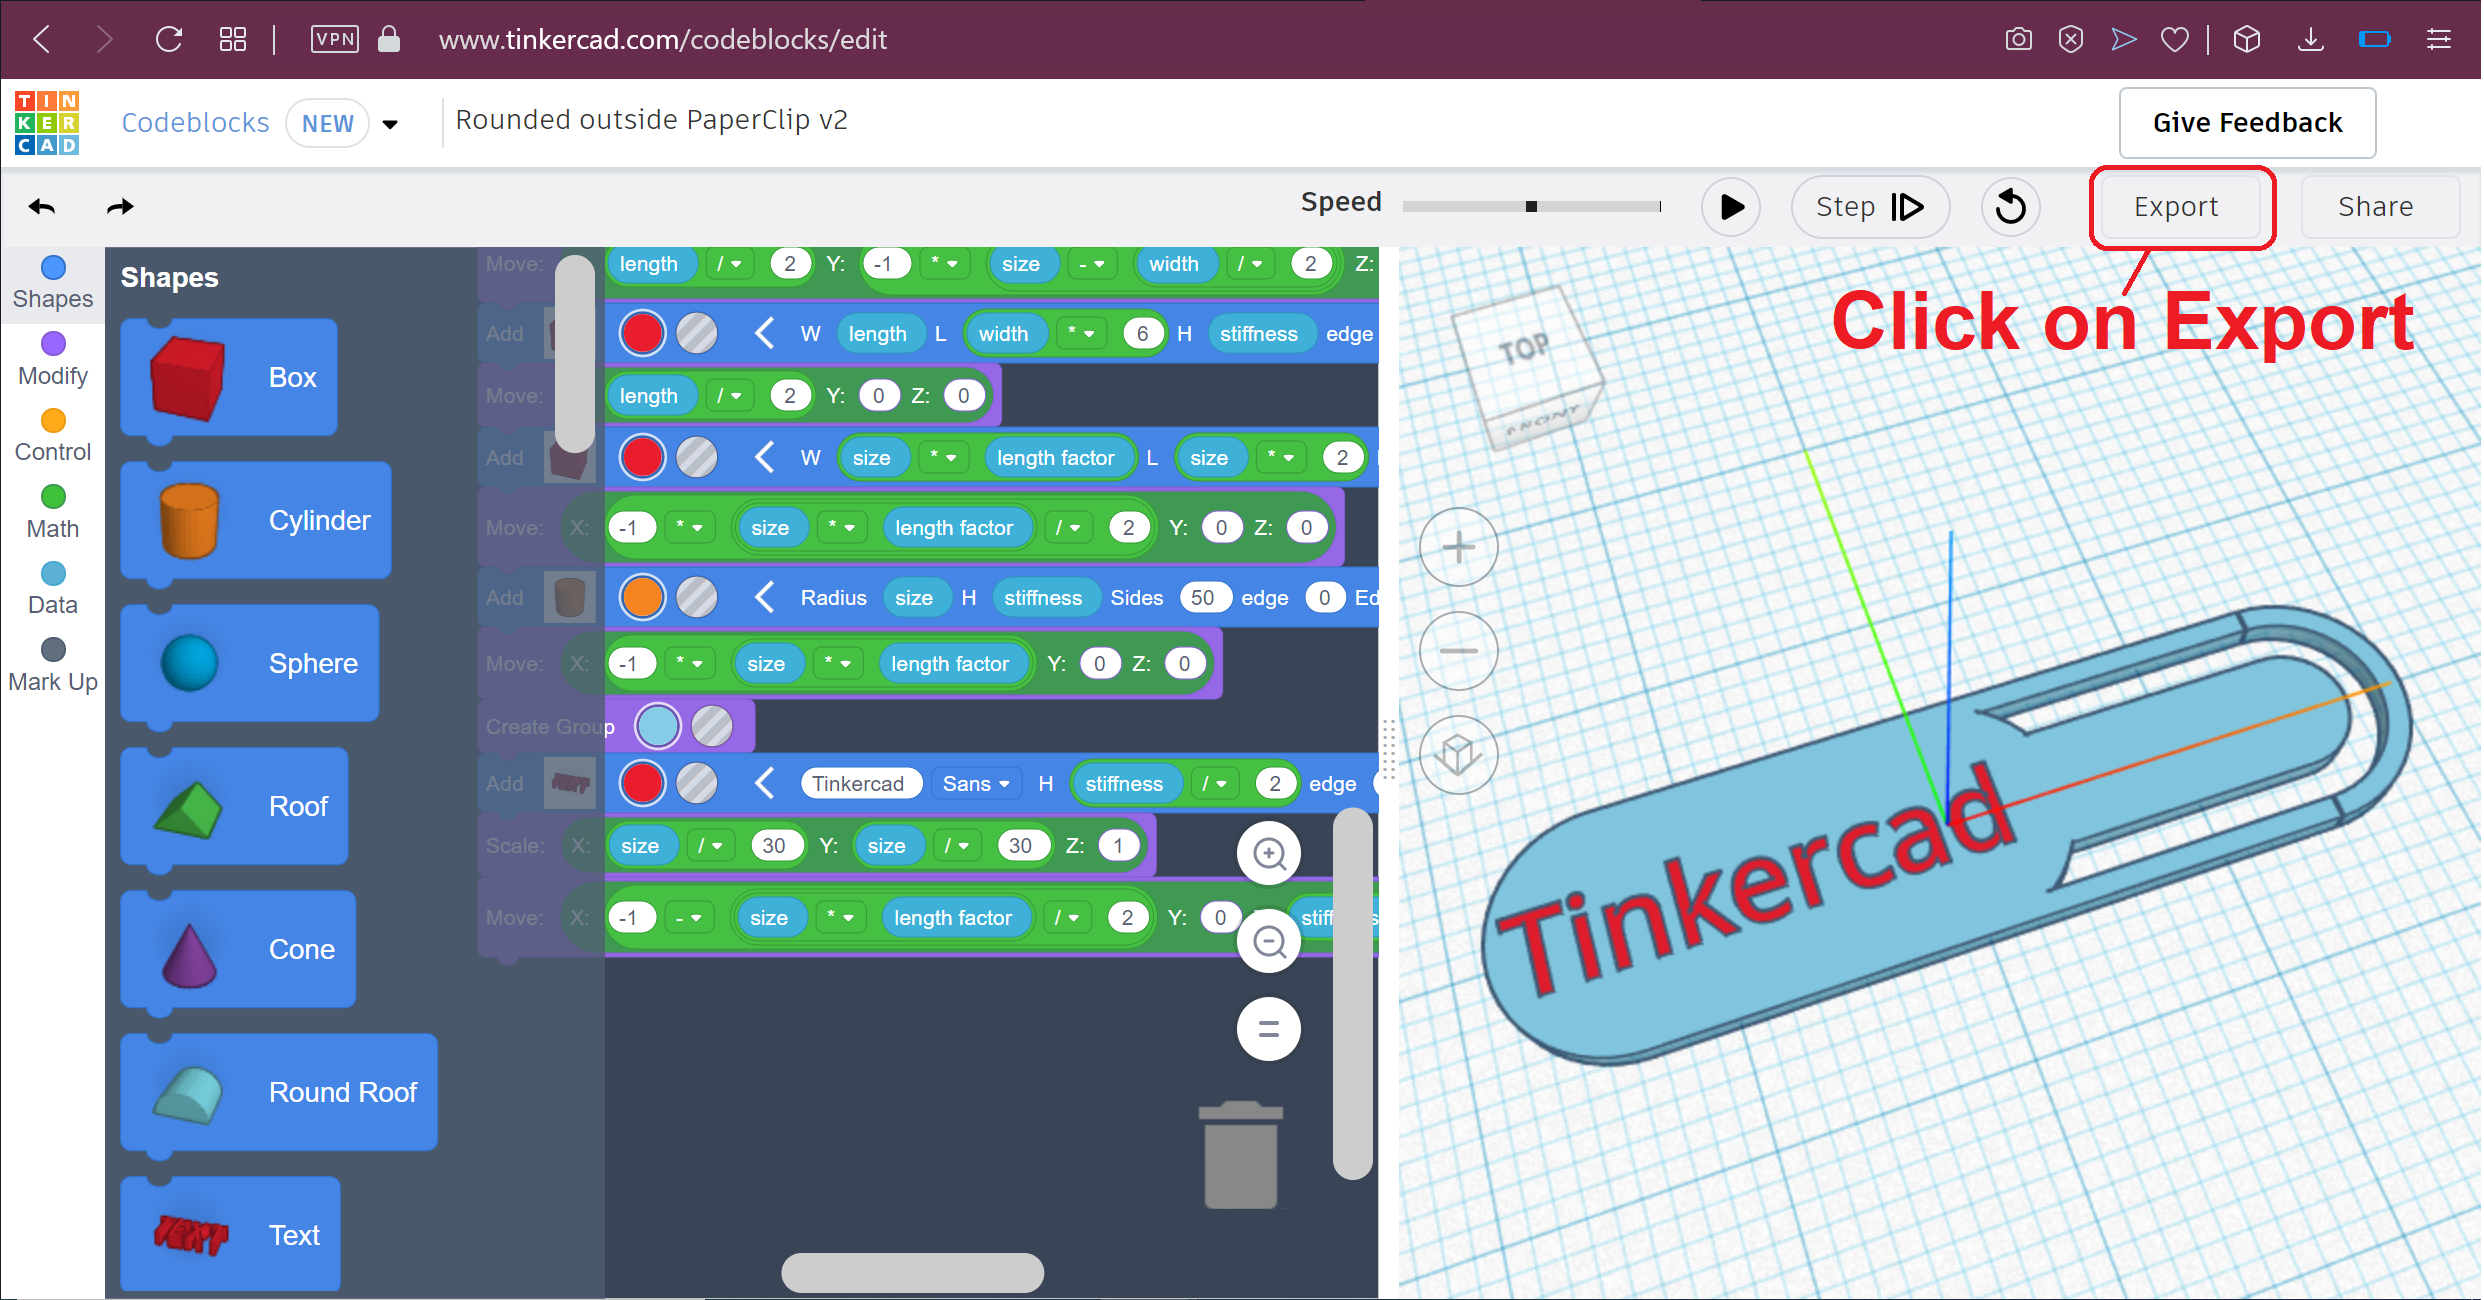Click the Export button
This screenshot has width=2484, height=1300.
[2180, 207]
